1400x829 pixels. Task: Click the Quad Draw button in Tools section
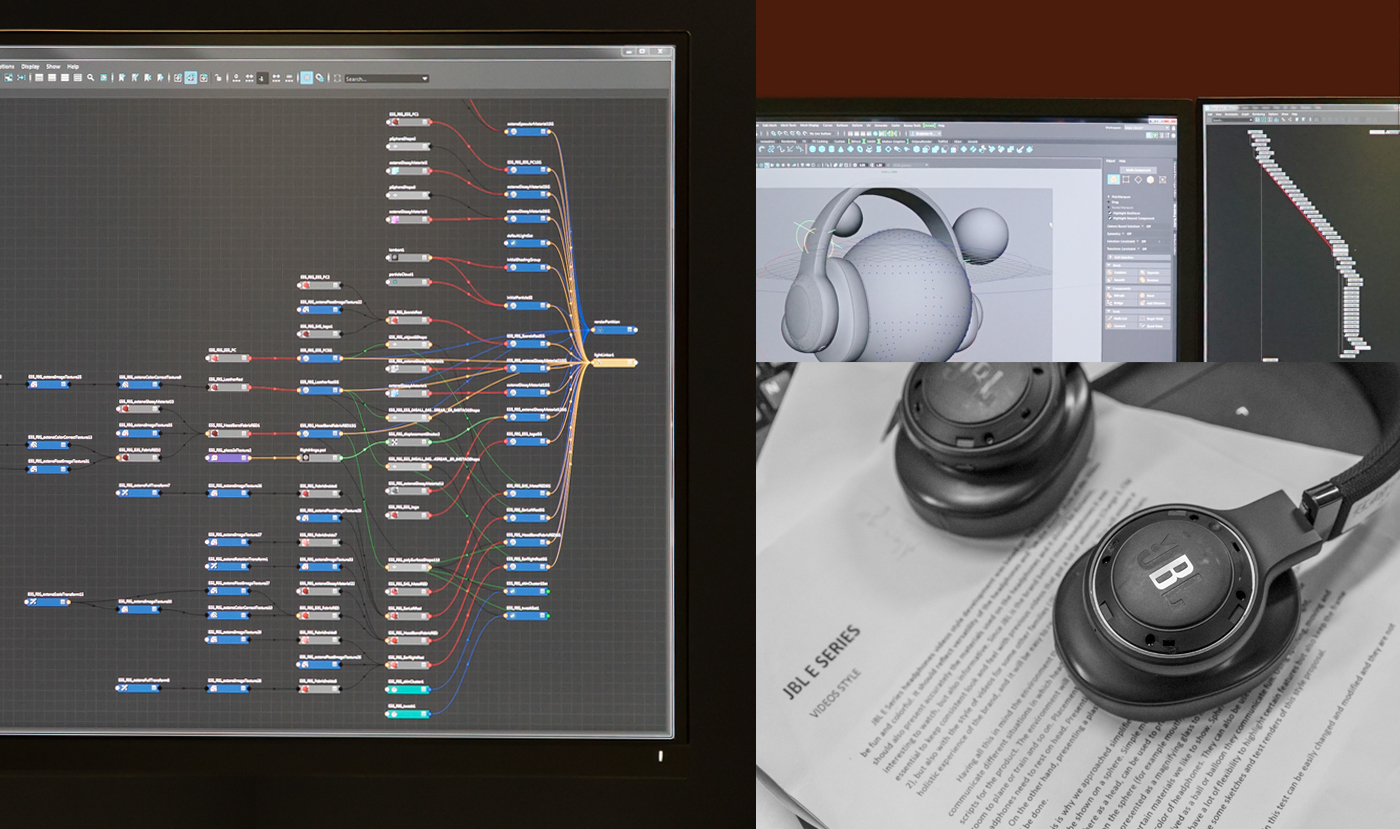pos(1156,325)
